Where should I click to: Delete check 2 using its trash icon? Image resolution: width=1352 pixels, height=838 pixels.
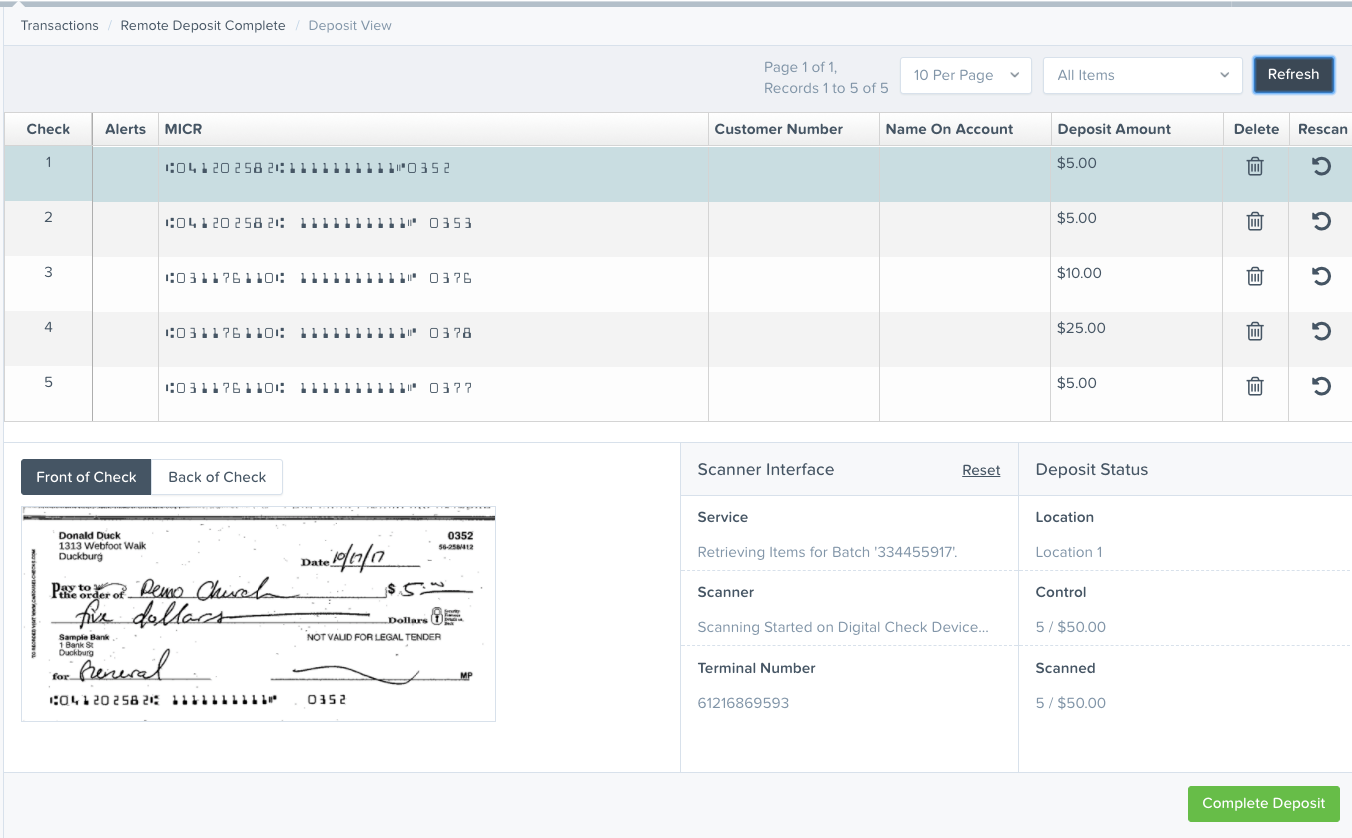[x=1255, y=221]
